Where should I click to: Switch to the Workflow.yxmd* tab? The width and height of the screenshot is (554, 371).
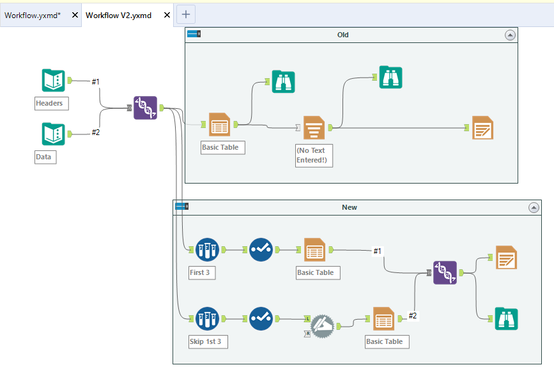33,15
